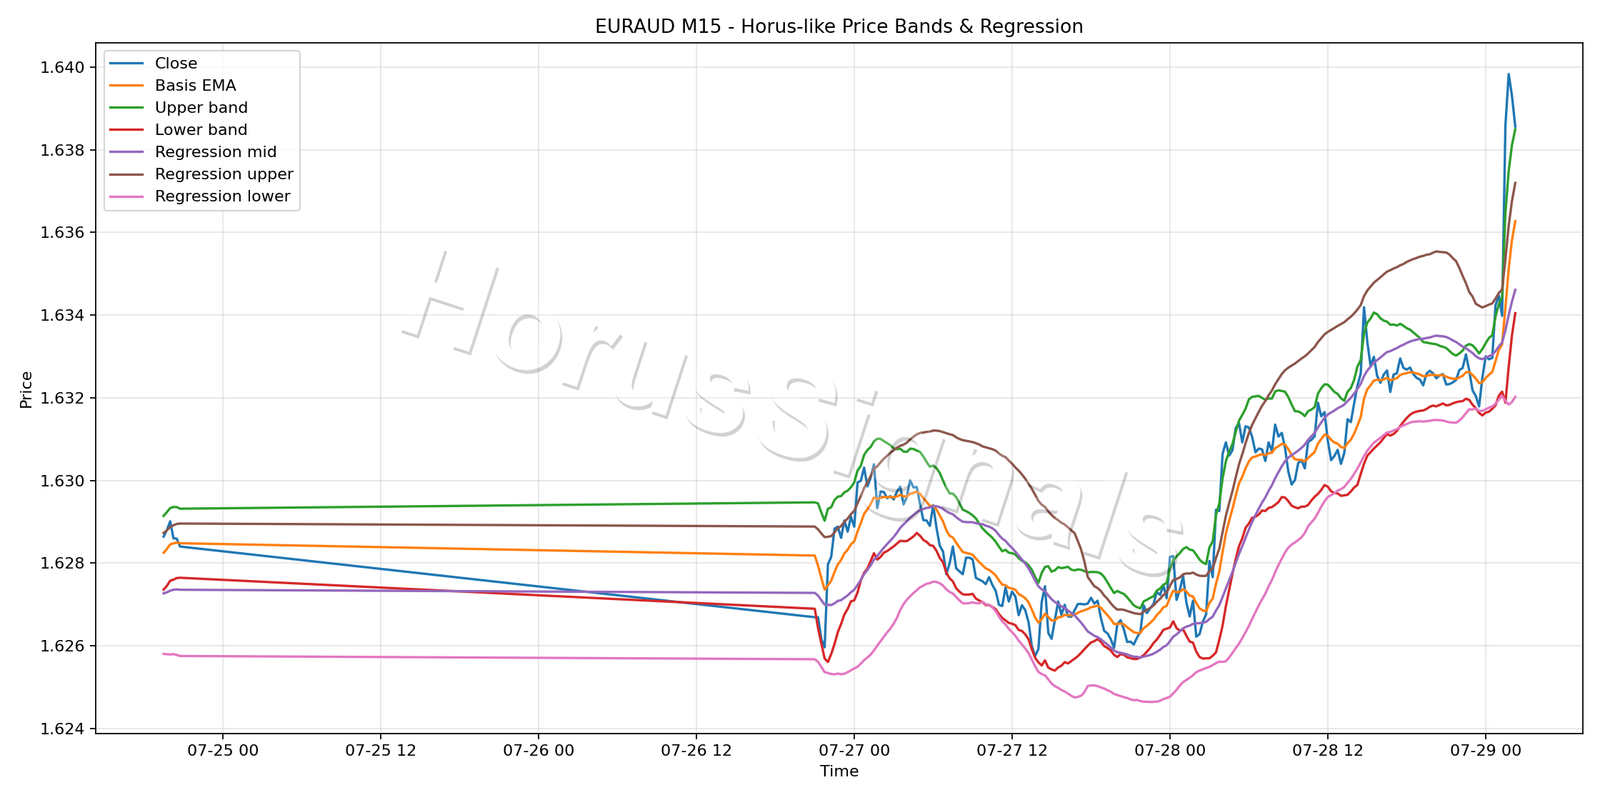Select the 'Basis EMA' legend entry
This screenshot has width=1600, height=800.
[x=173, y=86]
